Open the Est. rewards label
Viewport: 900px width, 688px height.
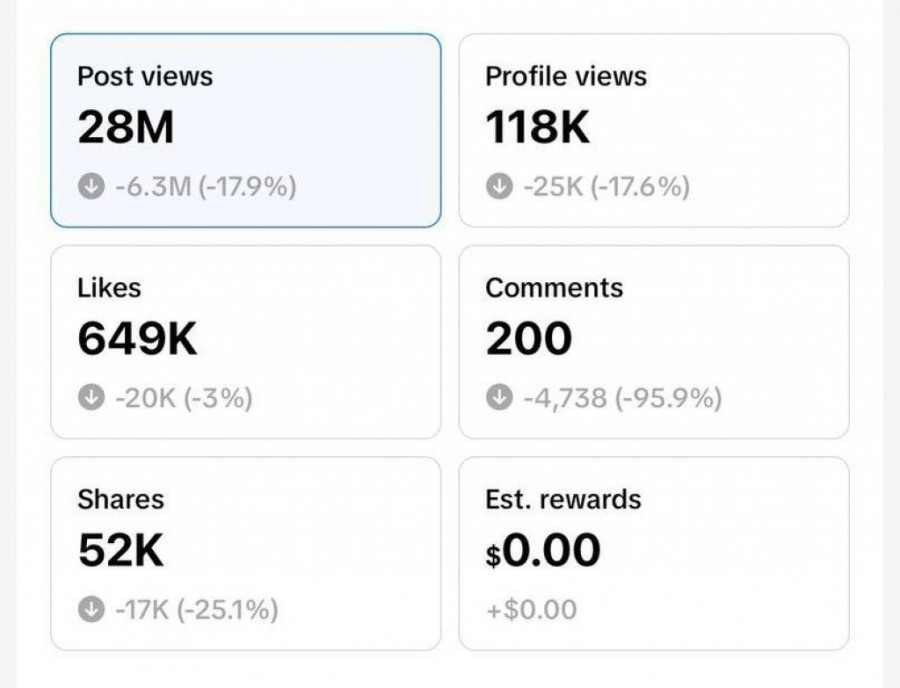point(563,499)
